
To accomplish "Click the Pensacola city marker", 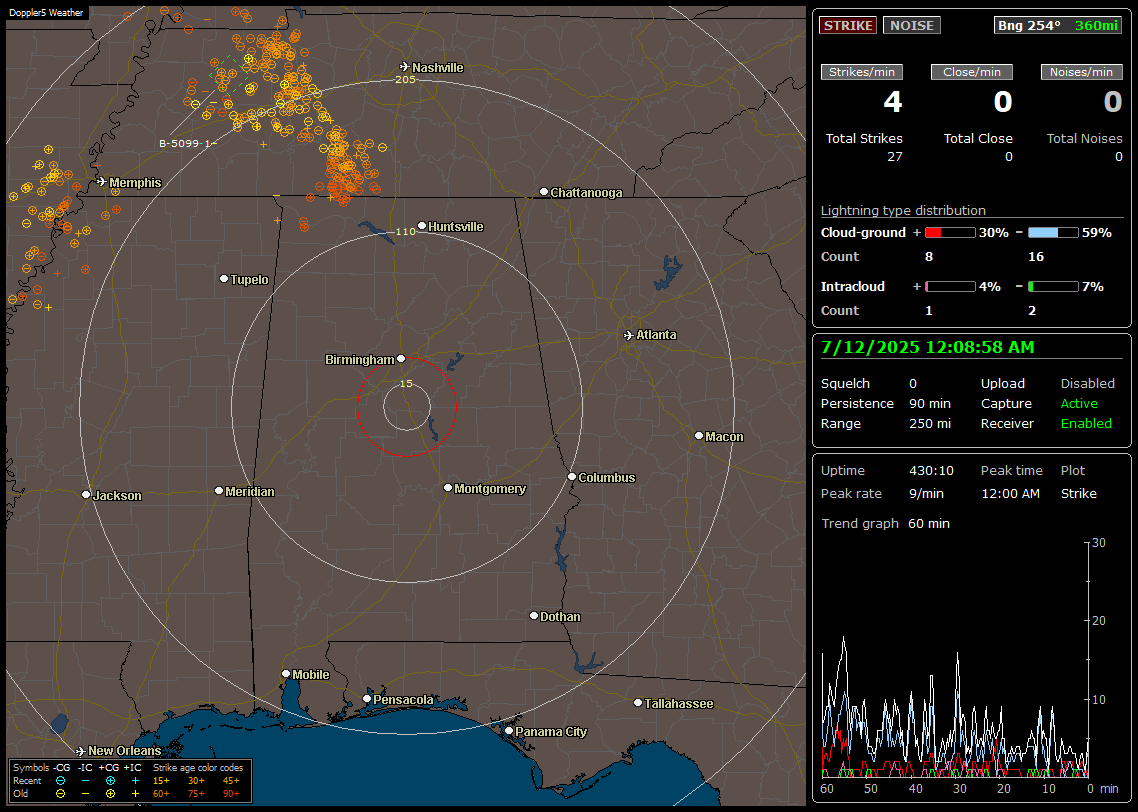I will (367, 699).
